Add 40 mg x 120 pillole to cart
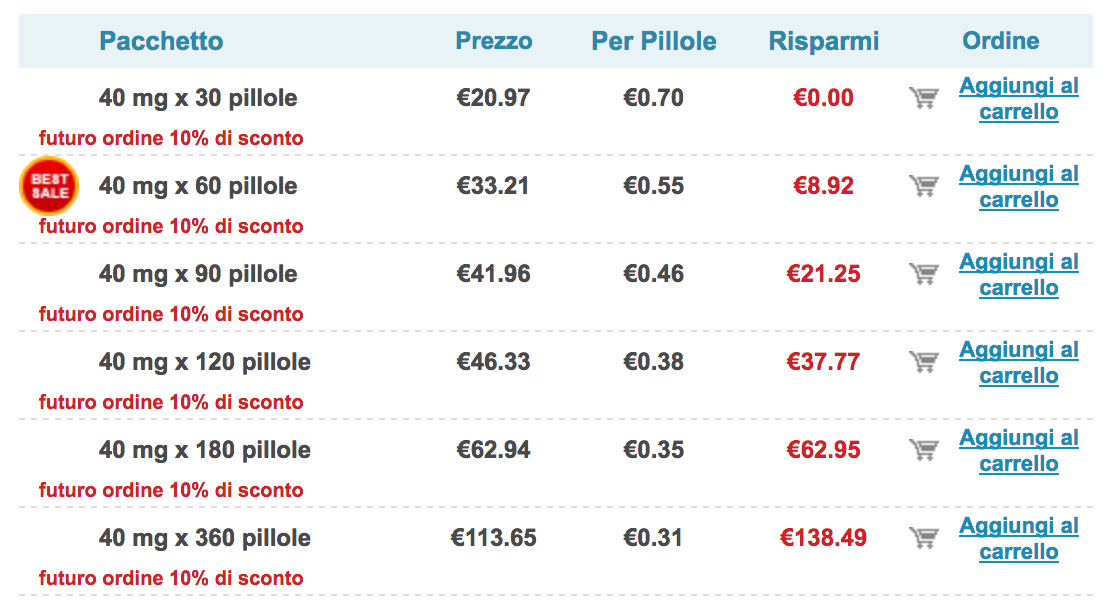The image size is (1110, 614). tap(1019, 362)
